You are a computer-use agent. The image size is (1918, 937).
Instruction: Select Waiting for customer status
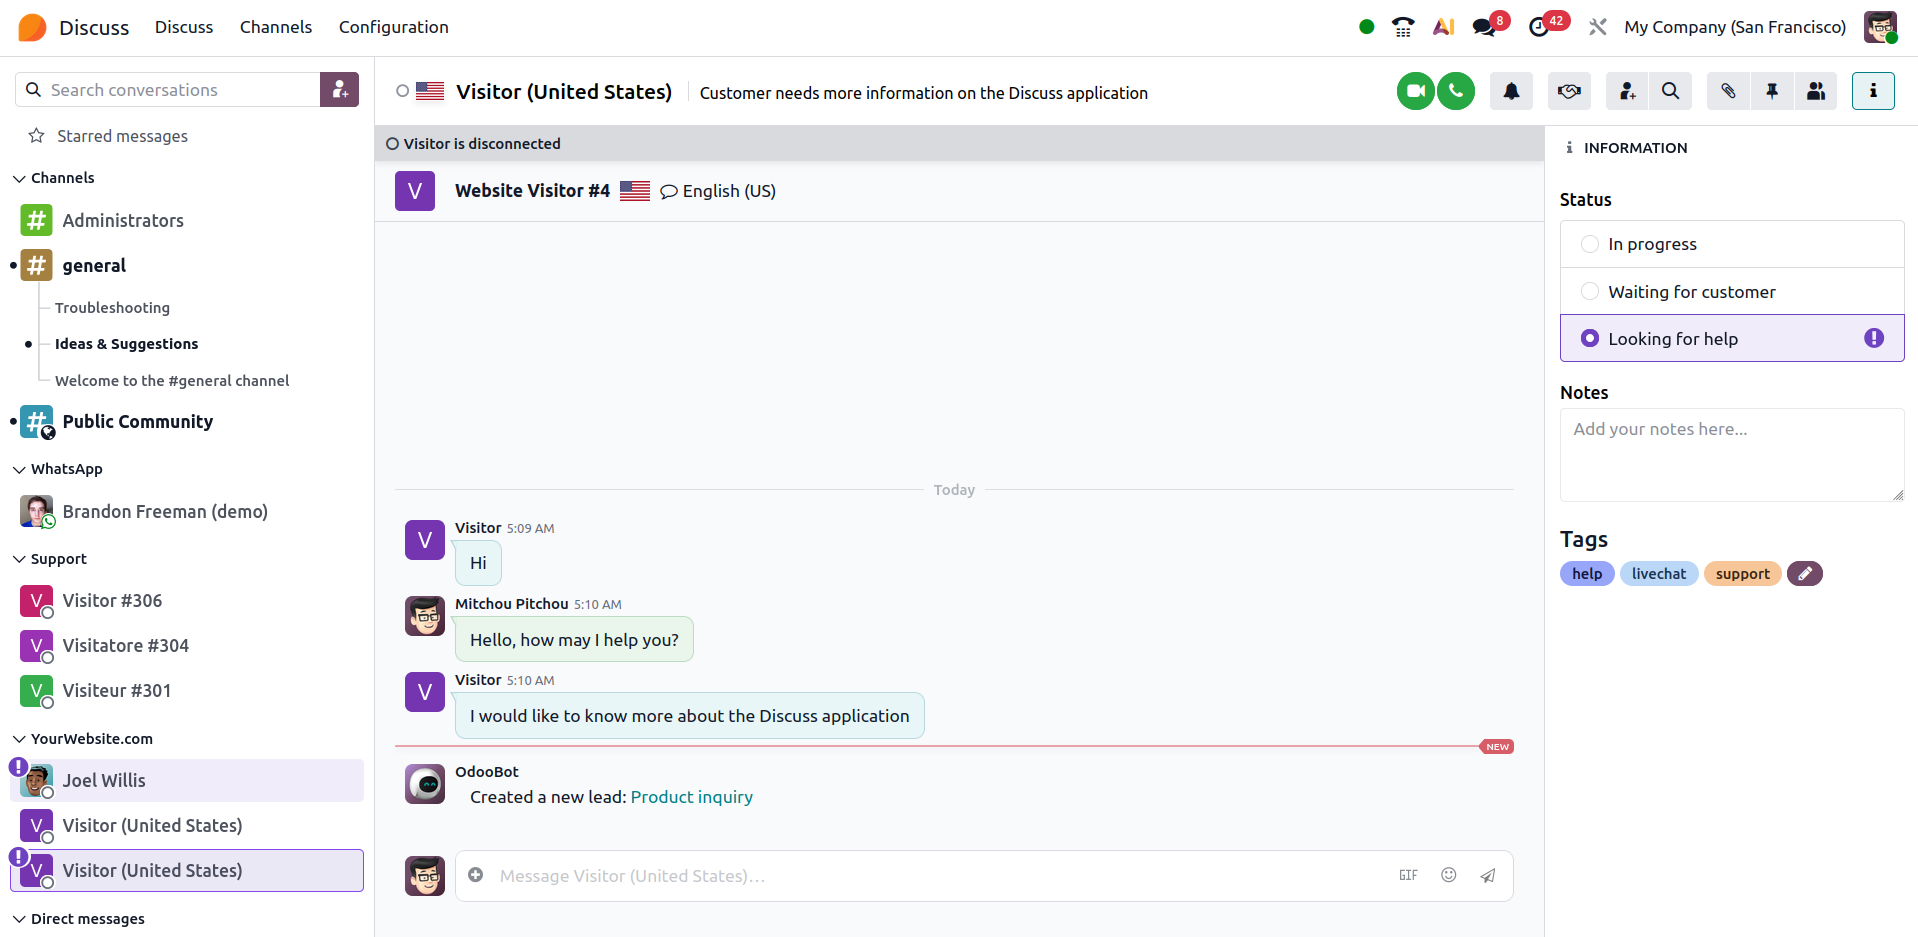point(1590,292)
